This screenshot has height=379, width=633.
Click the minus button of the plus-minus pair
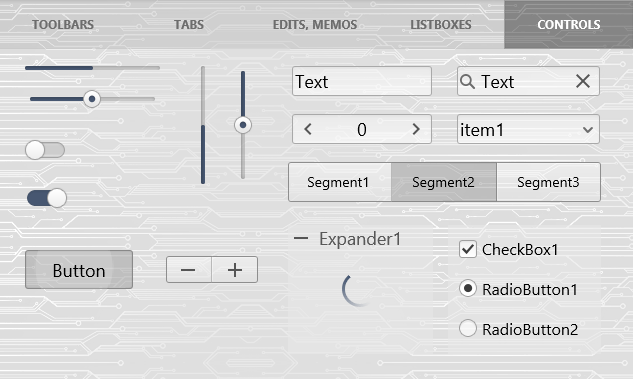(x=189, y=270)
